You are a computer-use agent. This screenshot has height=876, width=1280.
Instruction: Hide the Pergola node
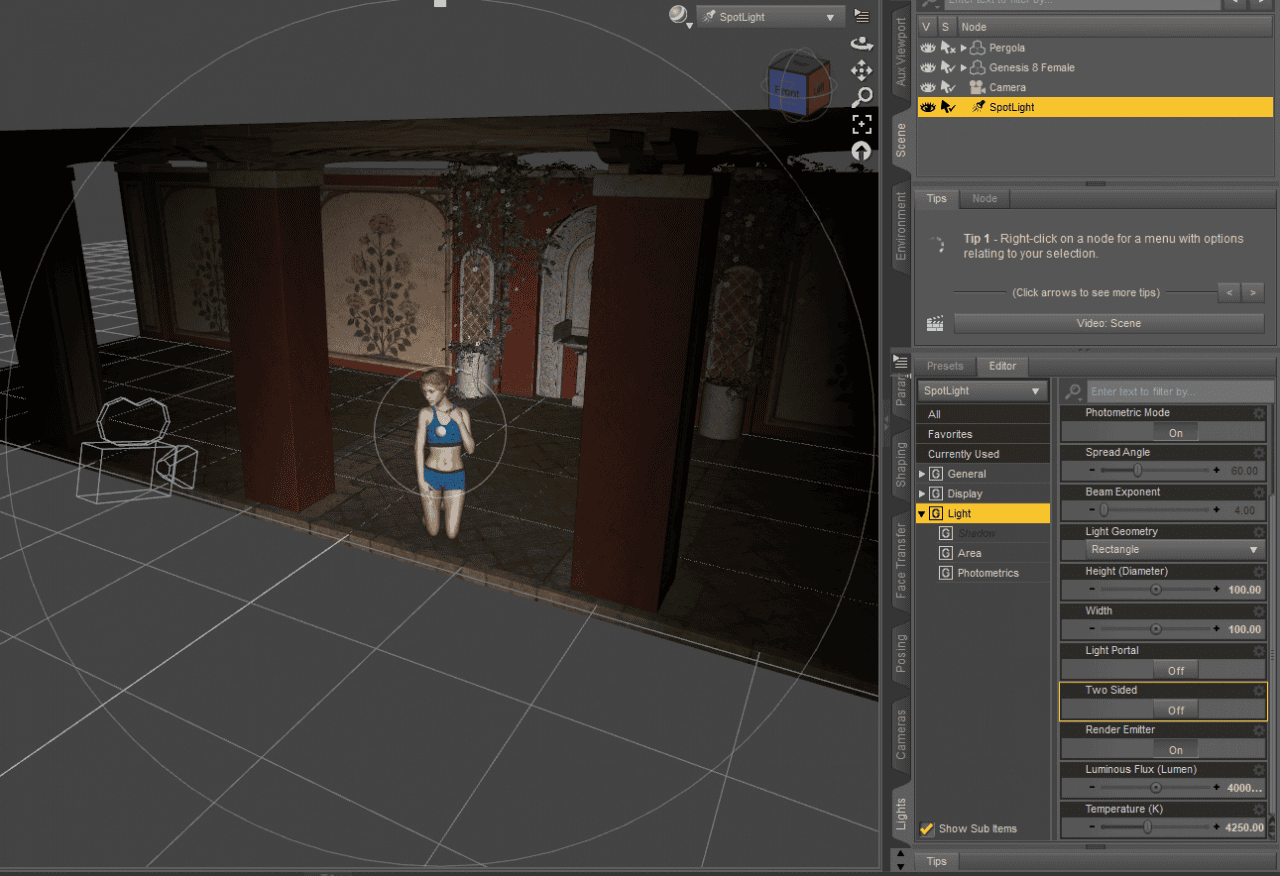point(926,47)
